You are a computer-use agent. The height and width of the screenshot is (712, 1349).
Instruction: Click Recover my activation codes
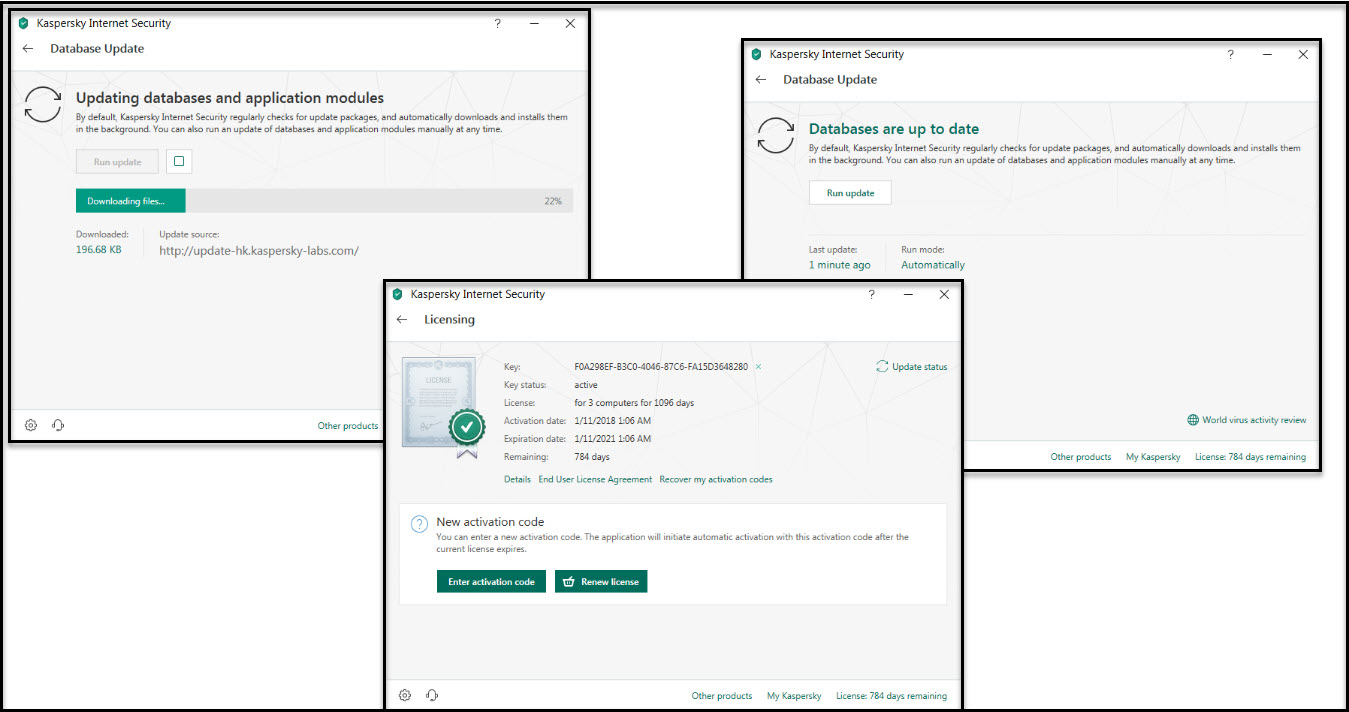click(716, 479)
